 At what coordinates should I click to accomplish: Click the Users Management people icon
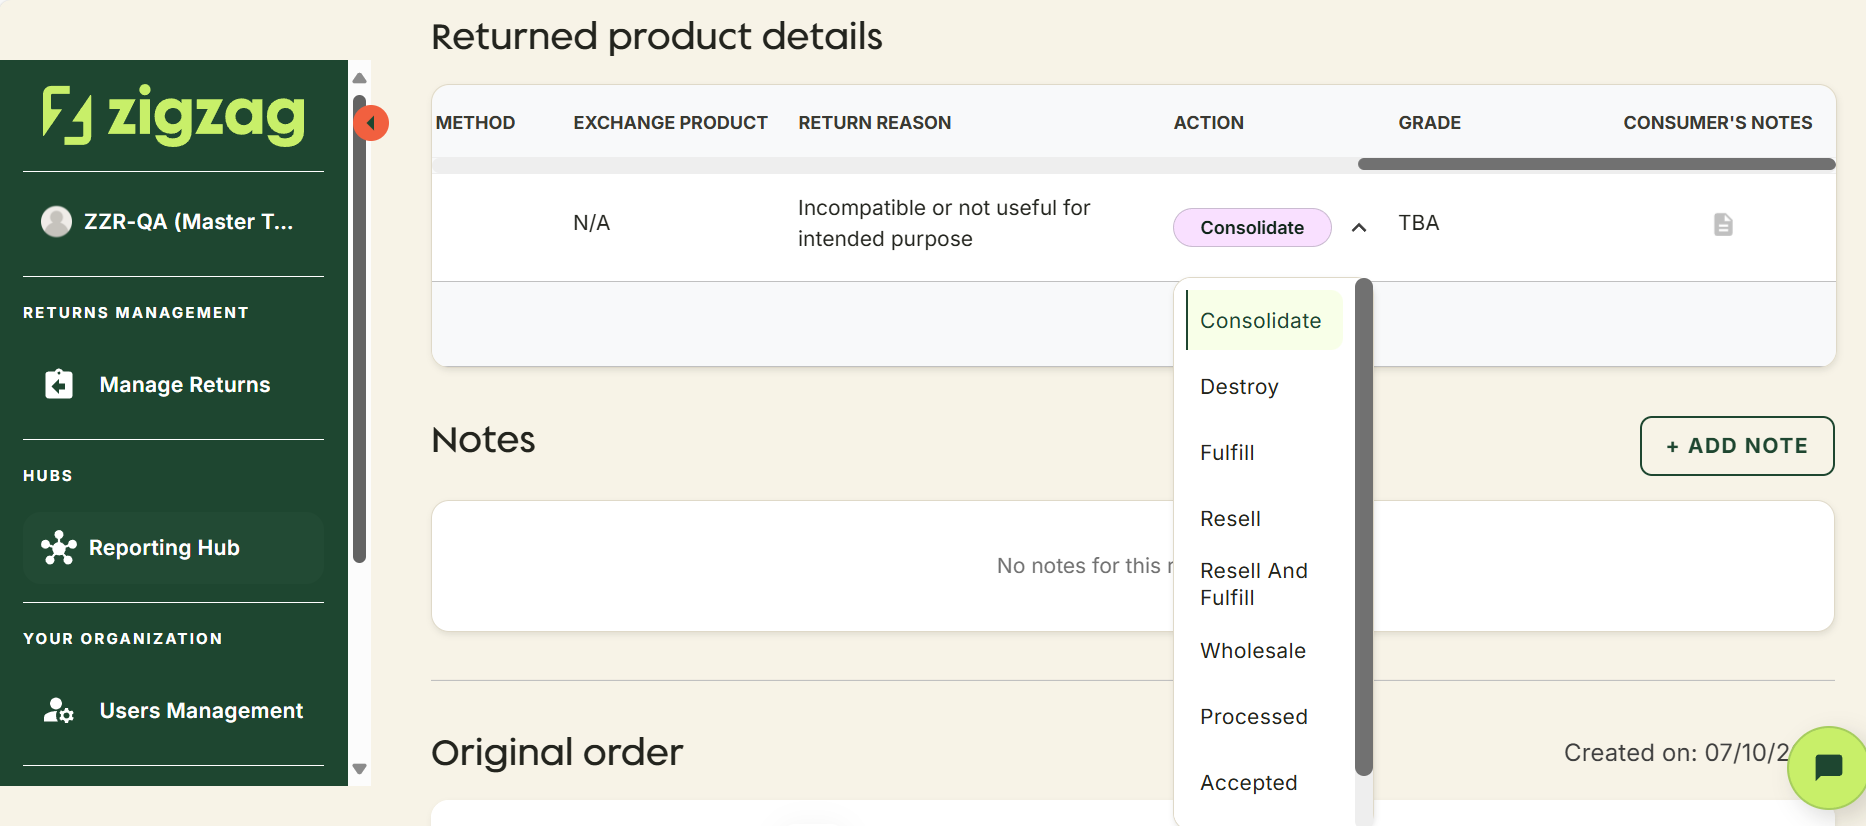click(58, 710)
